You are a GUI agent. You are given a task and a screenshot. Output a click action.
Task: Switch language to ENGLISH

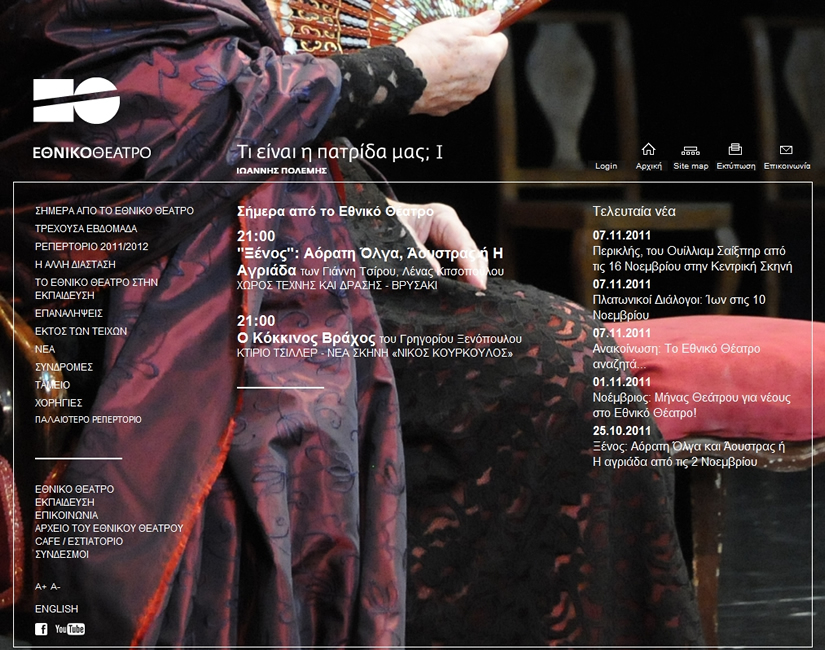coord(56,609)
